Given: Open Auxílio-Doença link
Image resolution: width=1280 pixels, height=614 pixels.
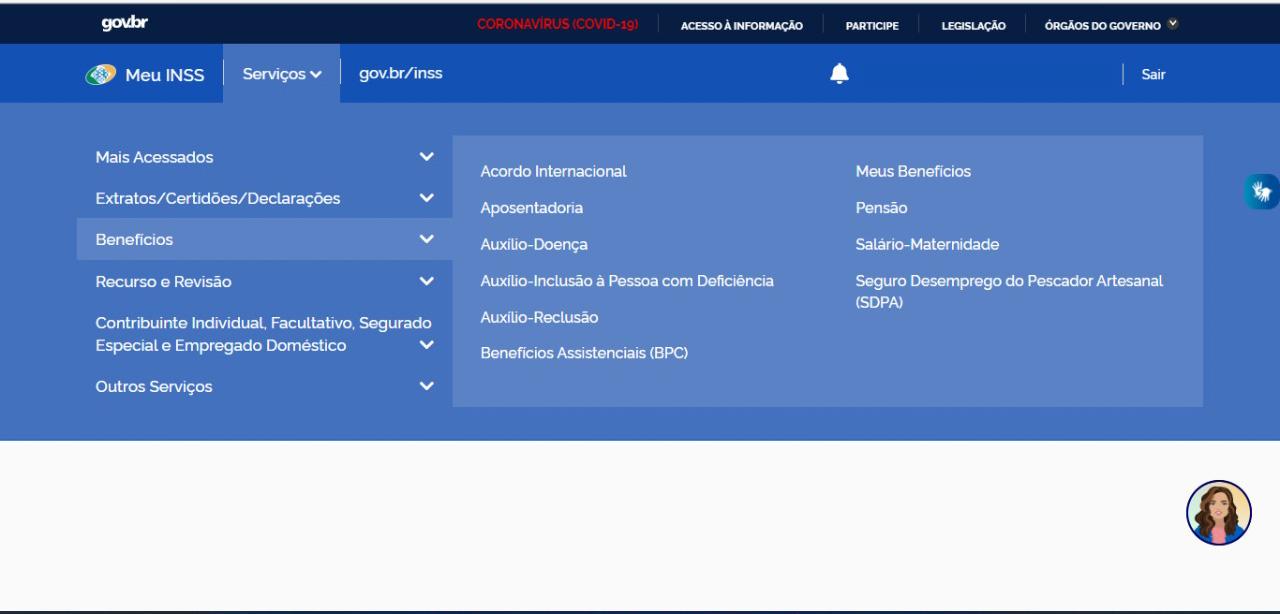Looking at the screenshot, I should (534, 244).
